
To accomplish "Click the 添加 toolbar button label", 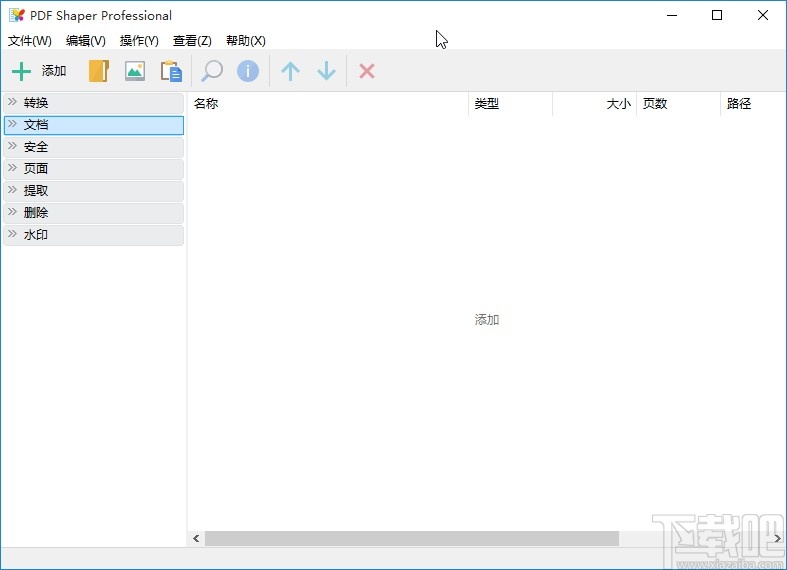I will point(54,71).
